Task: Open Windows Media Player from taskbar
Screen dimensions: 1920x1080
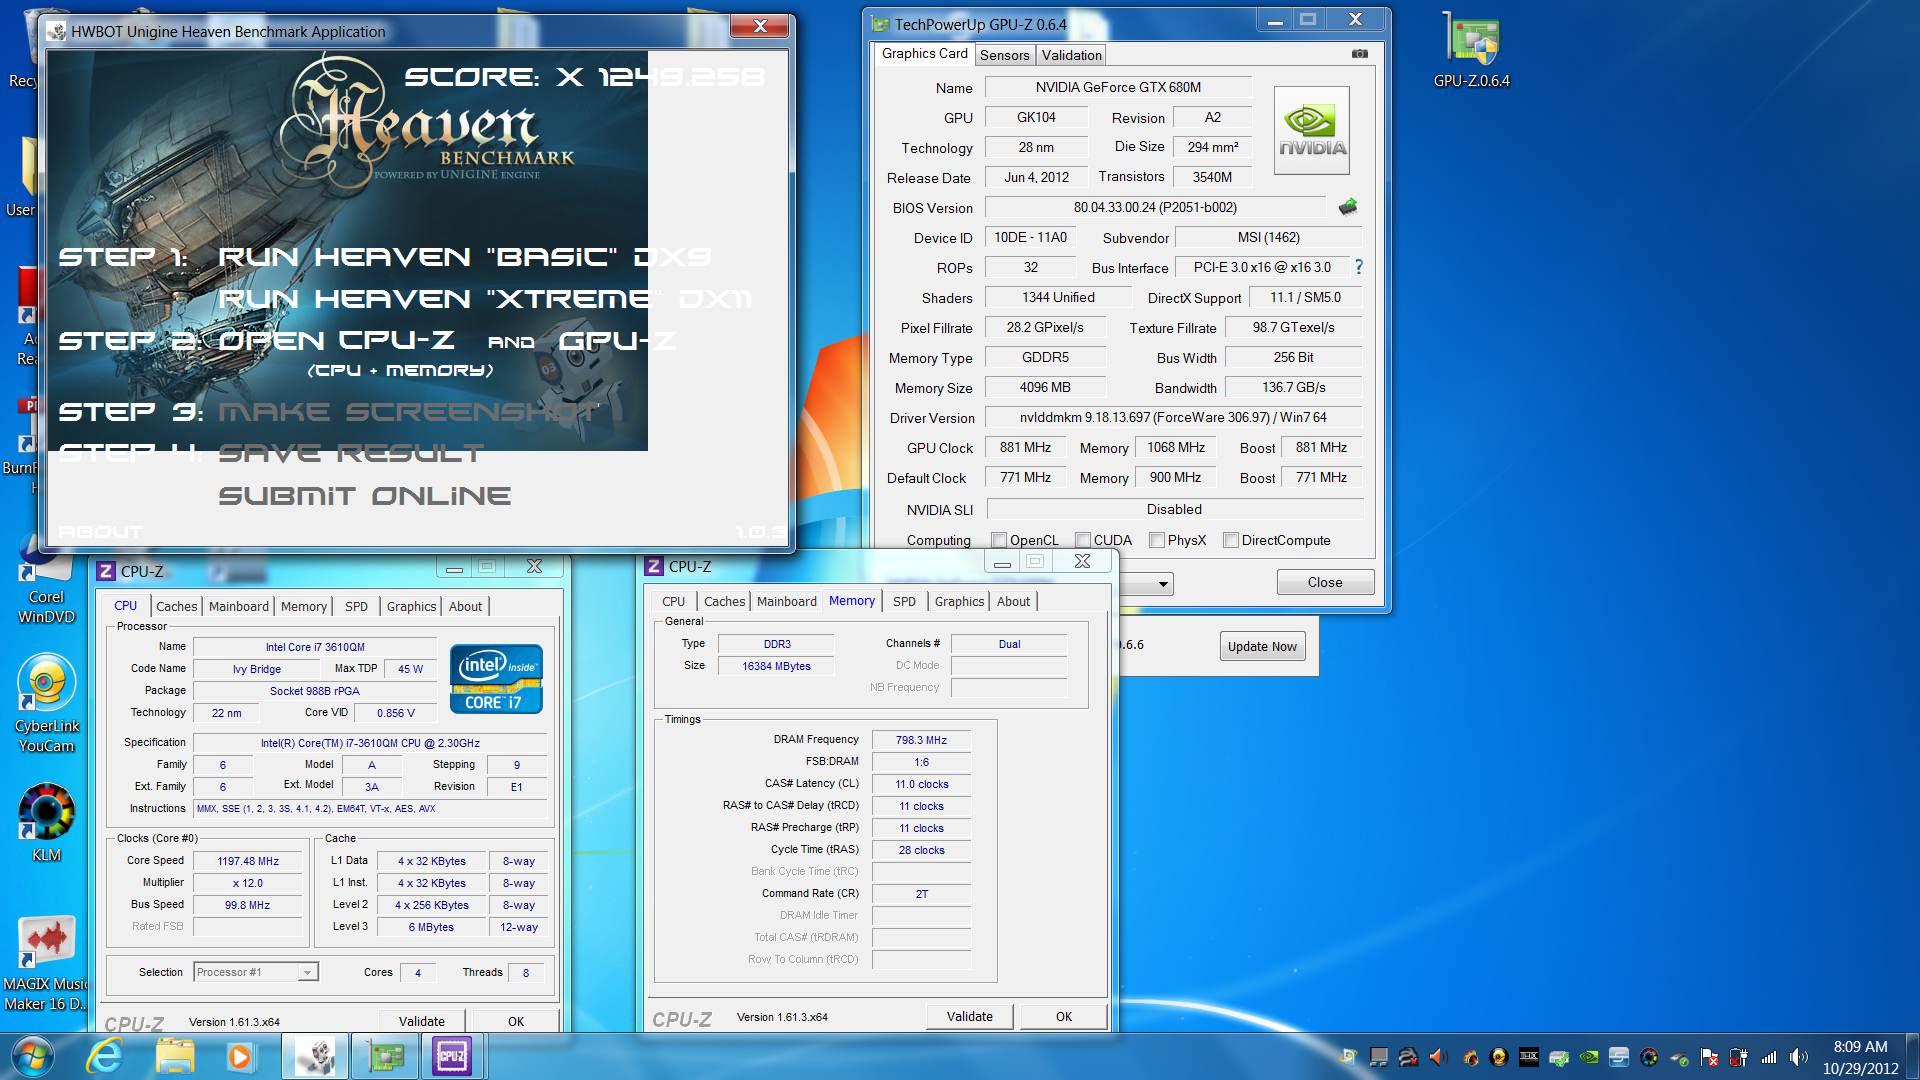Action: pos(239,1057)
